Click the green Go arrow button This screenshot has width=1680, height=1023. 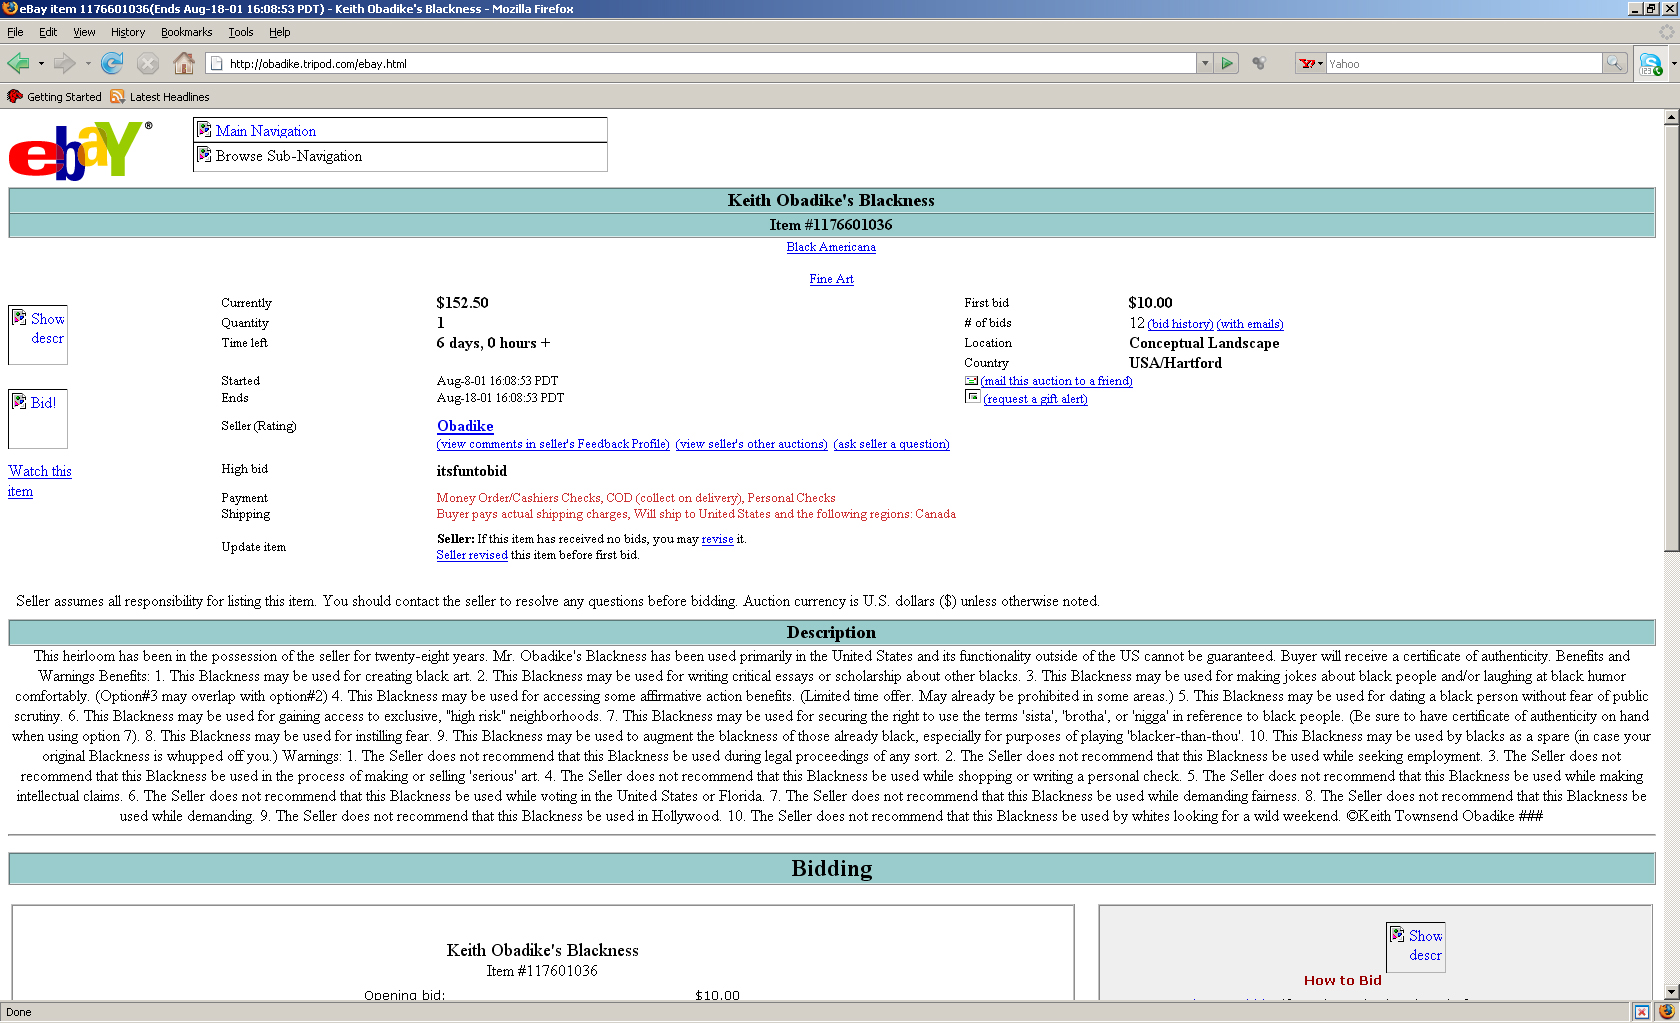(1228, 64)
